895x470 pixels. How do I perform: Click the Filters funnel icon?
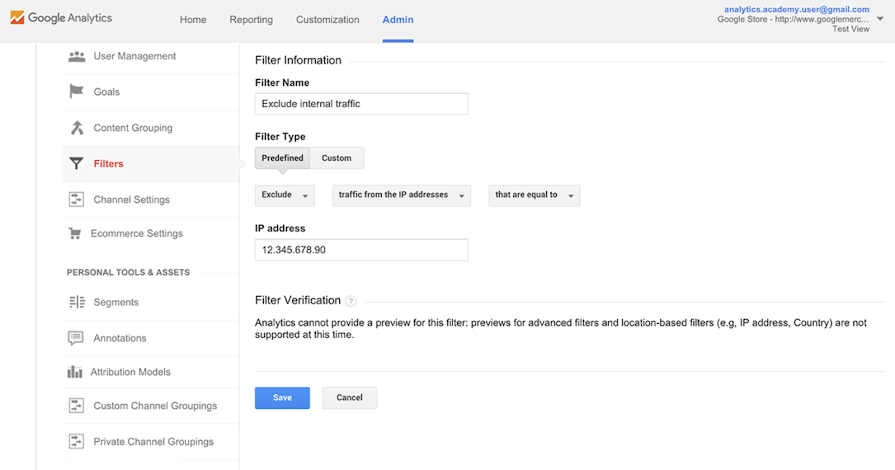click(x=76, y=164)
